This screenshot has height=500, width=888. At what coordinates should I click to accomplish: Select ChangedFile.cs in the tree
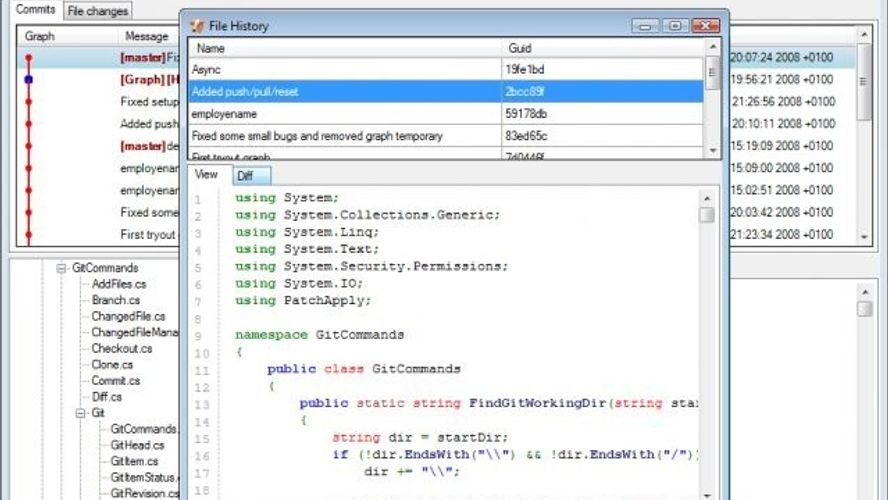[128, 317]
